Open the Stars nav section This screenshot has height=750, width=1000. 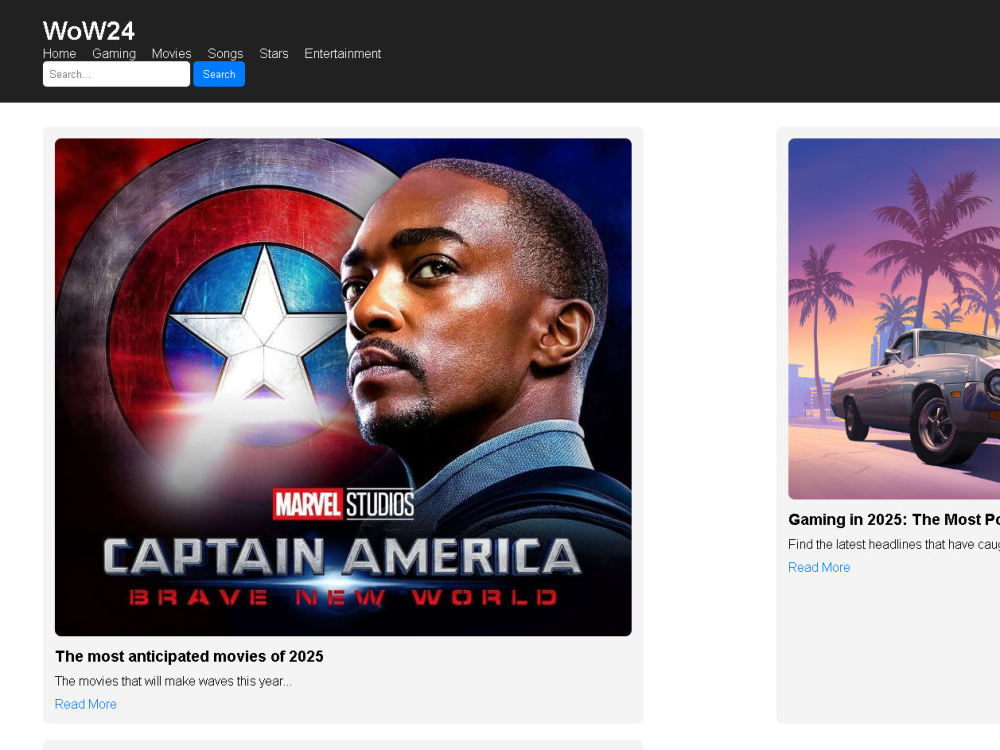pos(274,54)
